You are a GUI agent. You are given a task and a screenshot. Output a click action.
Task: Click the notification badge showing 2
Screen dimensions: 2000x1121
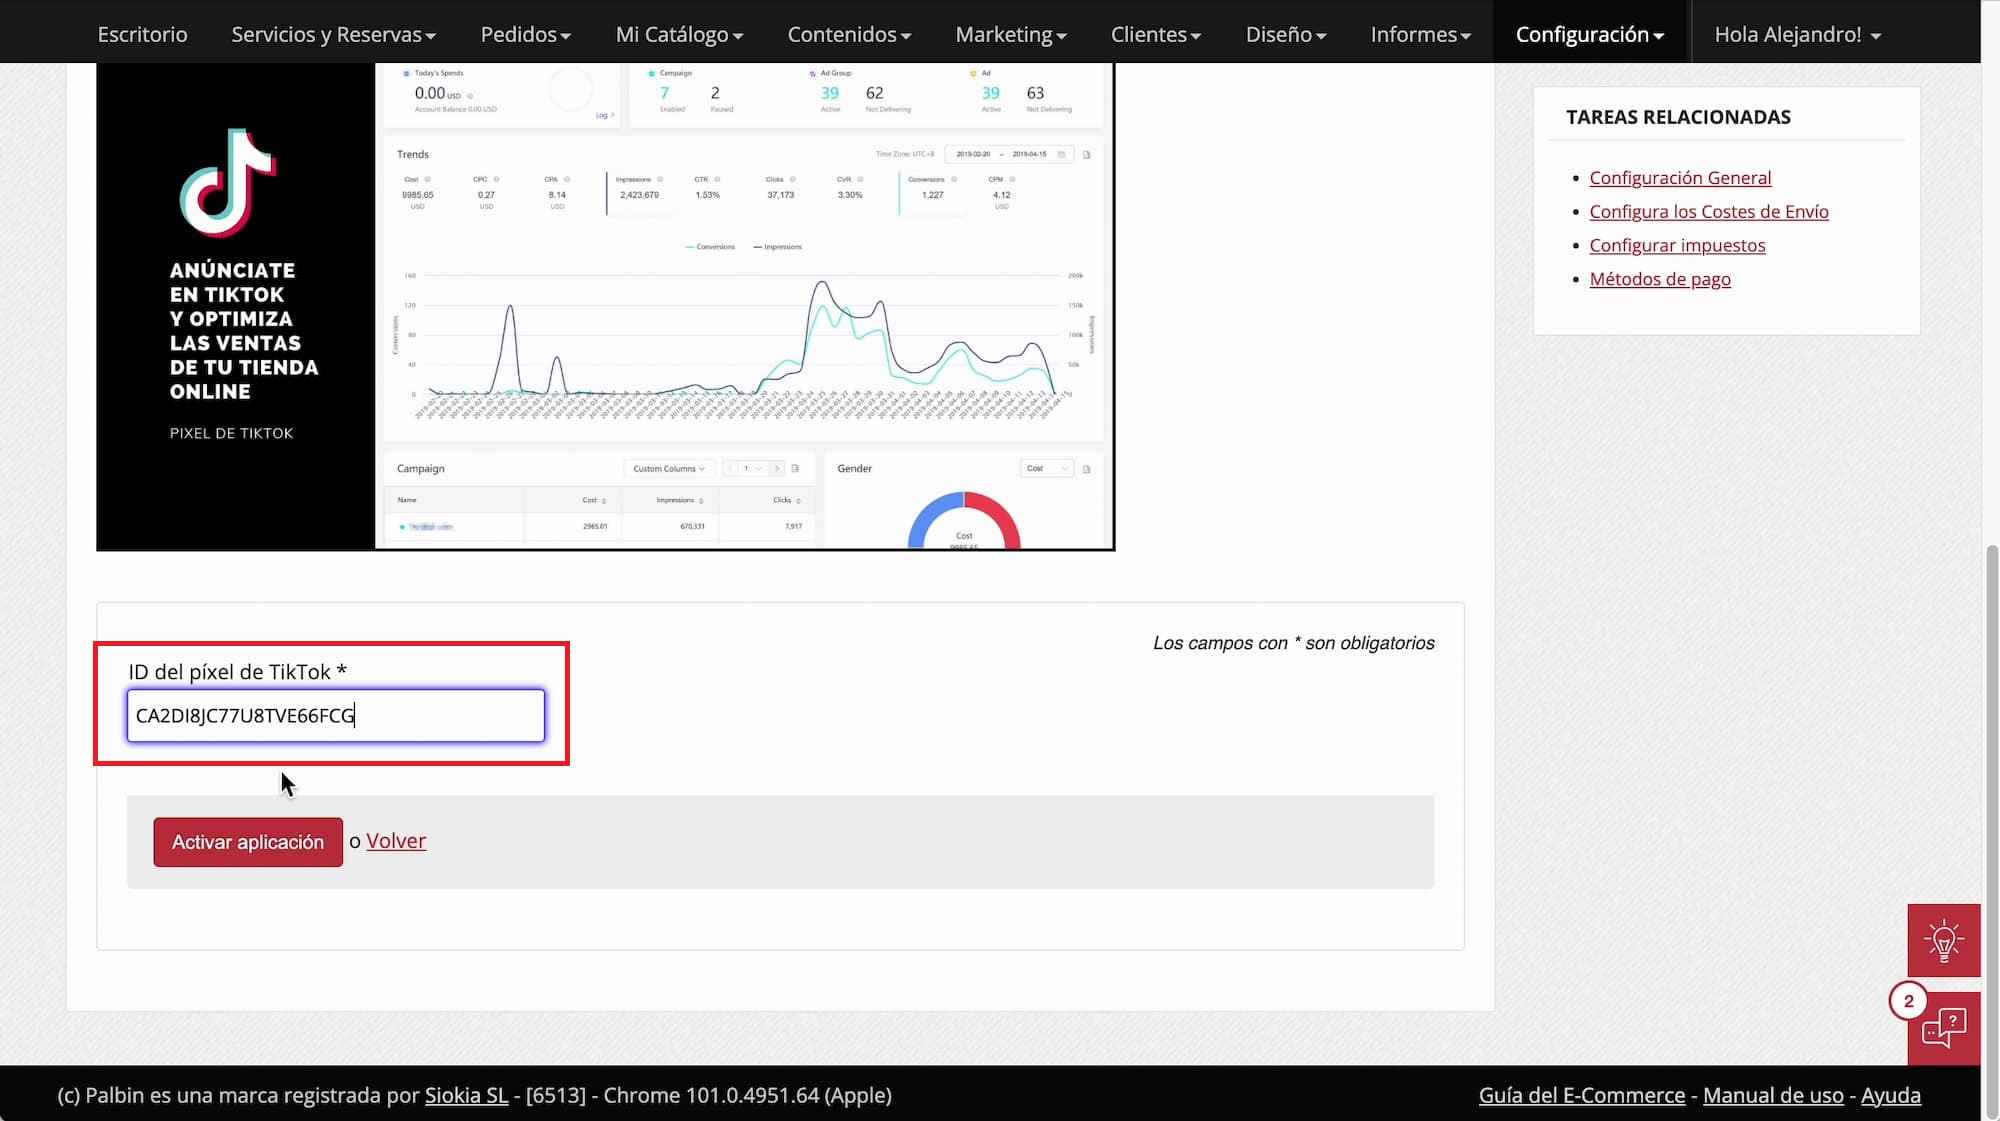pos(1908,1001)
